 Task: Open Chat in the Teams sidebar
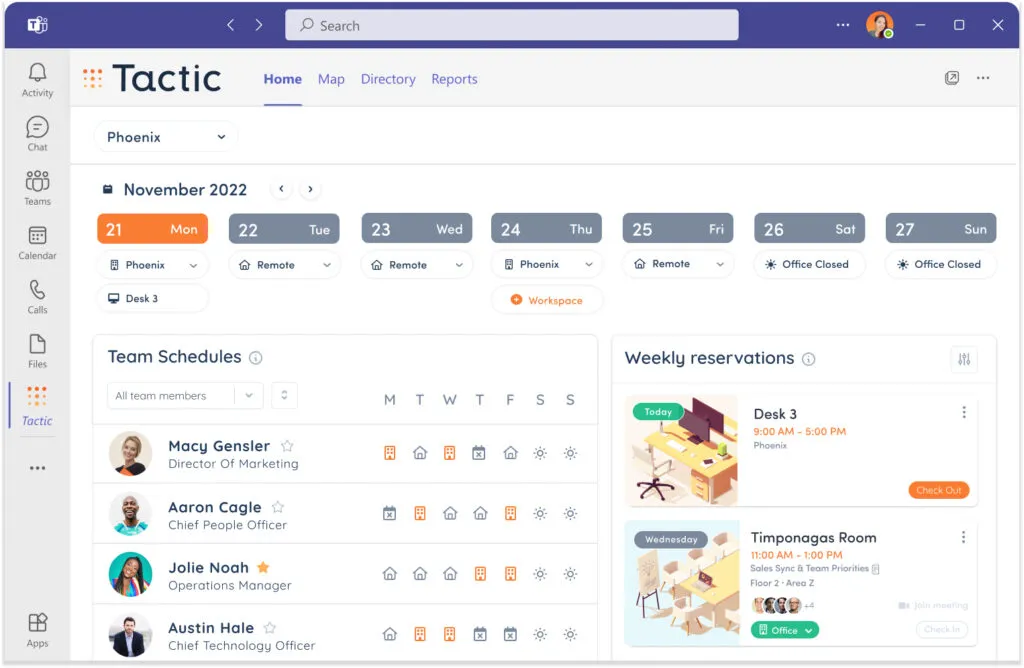tap(37, 134)
